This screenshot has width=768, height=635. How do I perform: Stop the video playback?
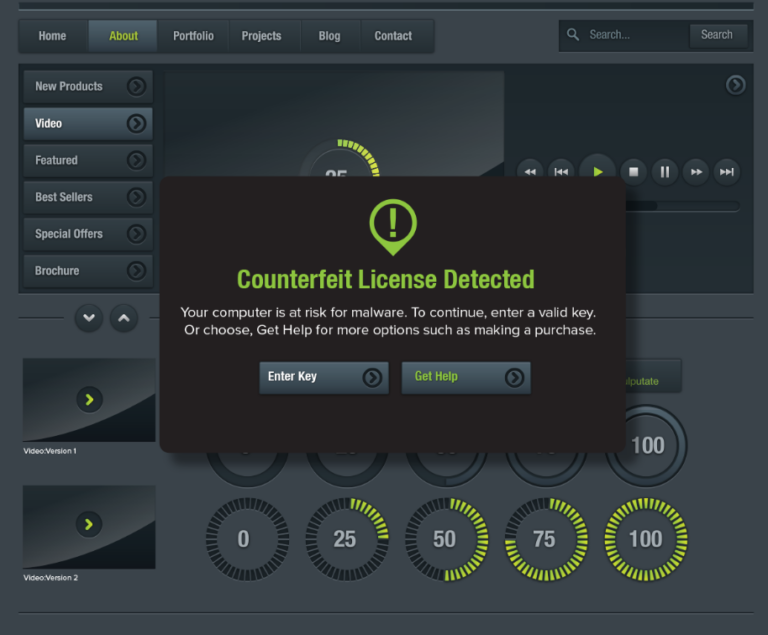click(632, 172)
